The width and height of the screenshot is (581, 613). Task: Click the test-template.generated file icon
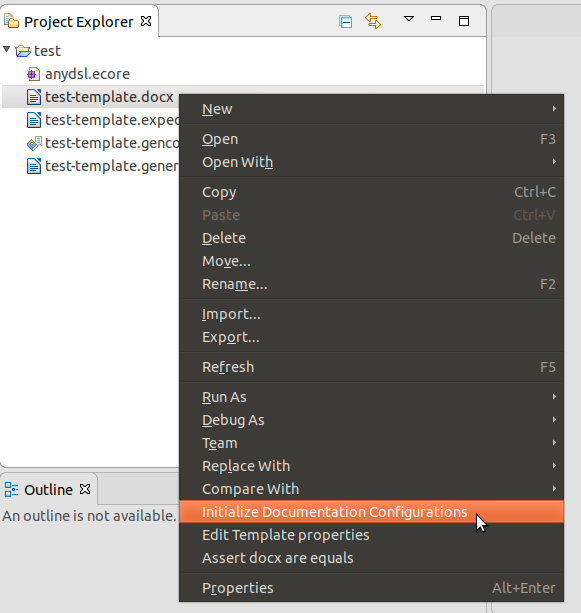[34, 166]
